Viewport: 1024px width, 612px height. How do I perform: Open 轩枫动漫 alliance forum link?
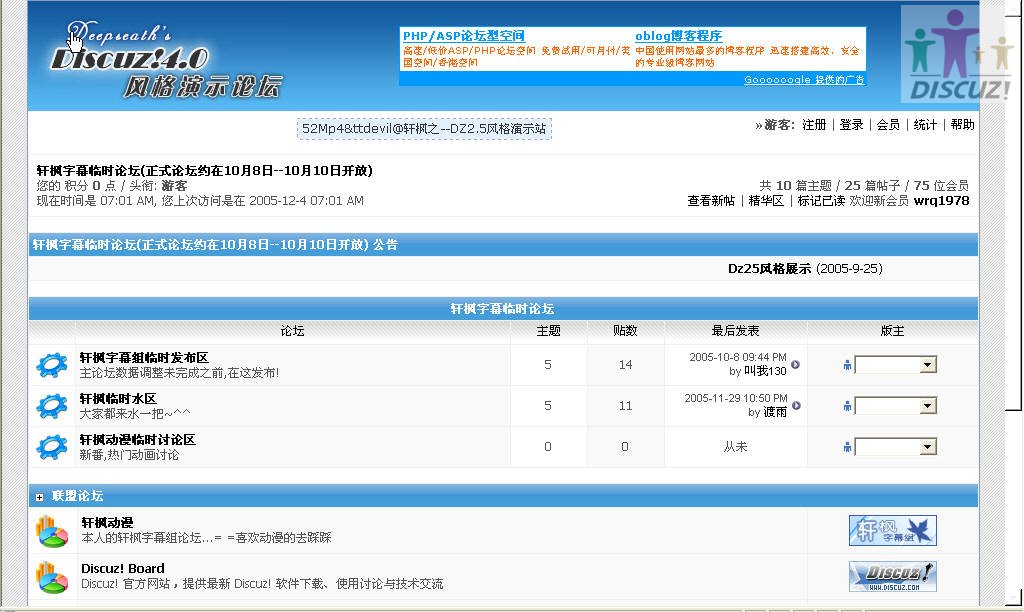coord(107,523)
